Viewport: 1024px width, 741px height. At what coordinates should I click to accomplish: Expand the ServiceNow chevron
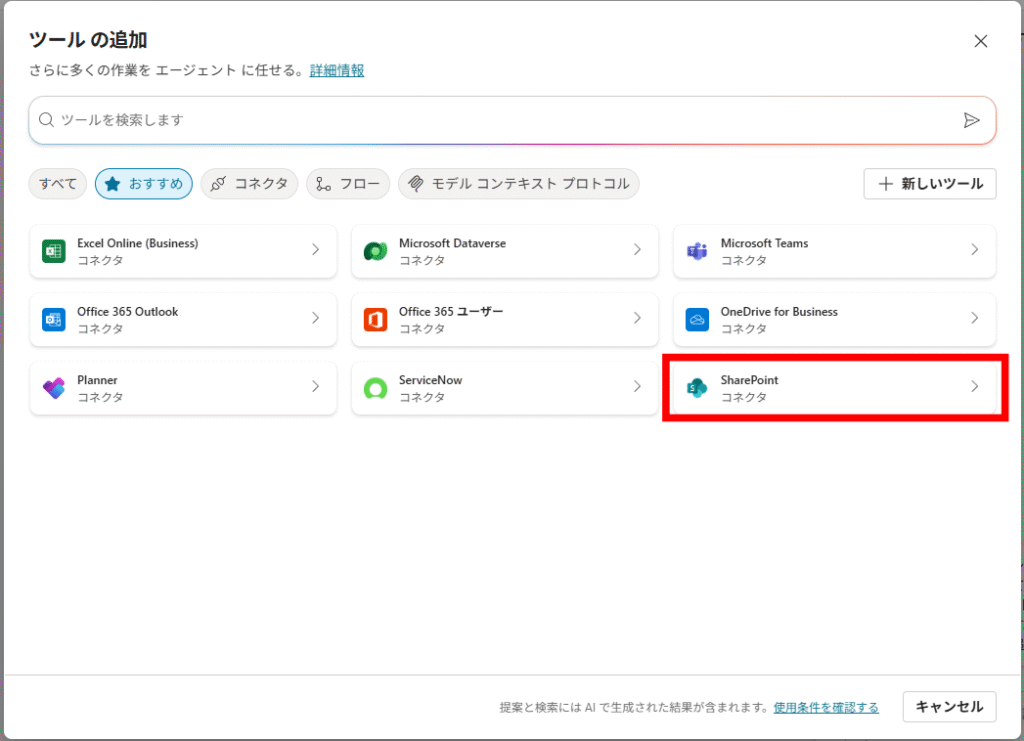pos(637,386)
